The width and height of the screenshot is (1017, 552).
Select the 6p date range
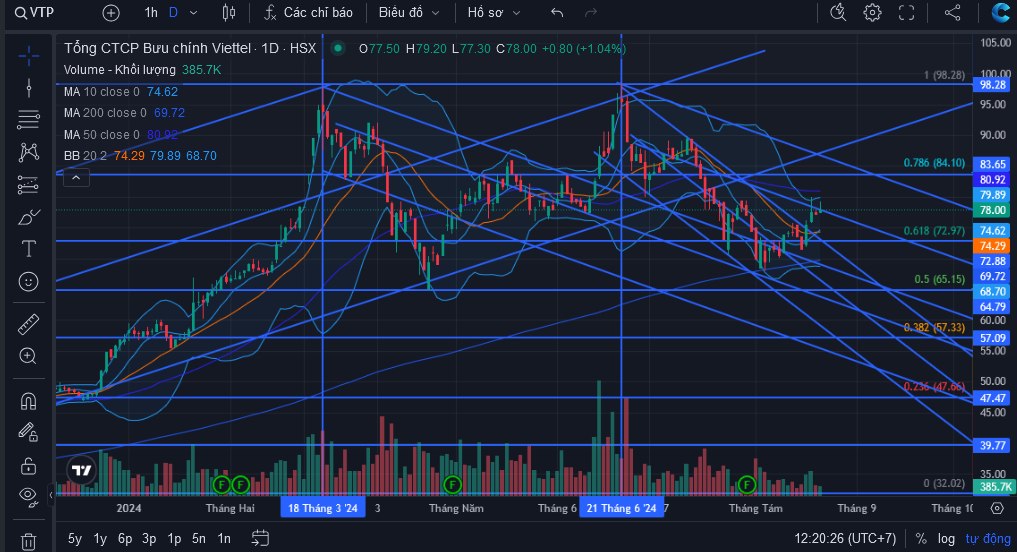coord(125,538)
